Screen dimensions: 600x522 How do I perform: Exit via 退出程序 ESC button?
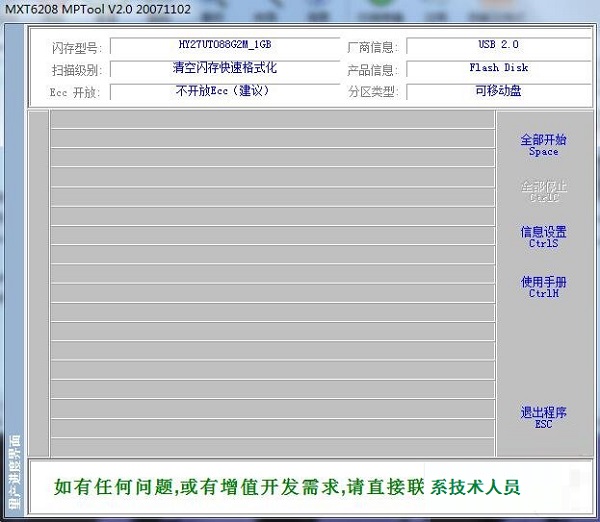pos(543,418)
